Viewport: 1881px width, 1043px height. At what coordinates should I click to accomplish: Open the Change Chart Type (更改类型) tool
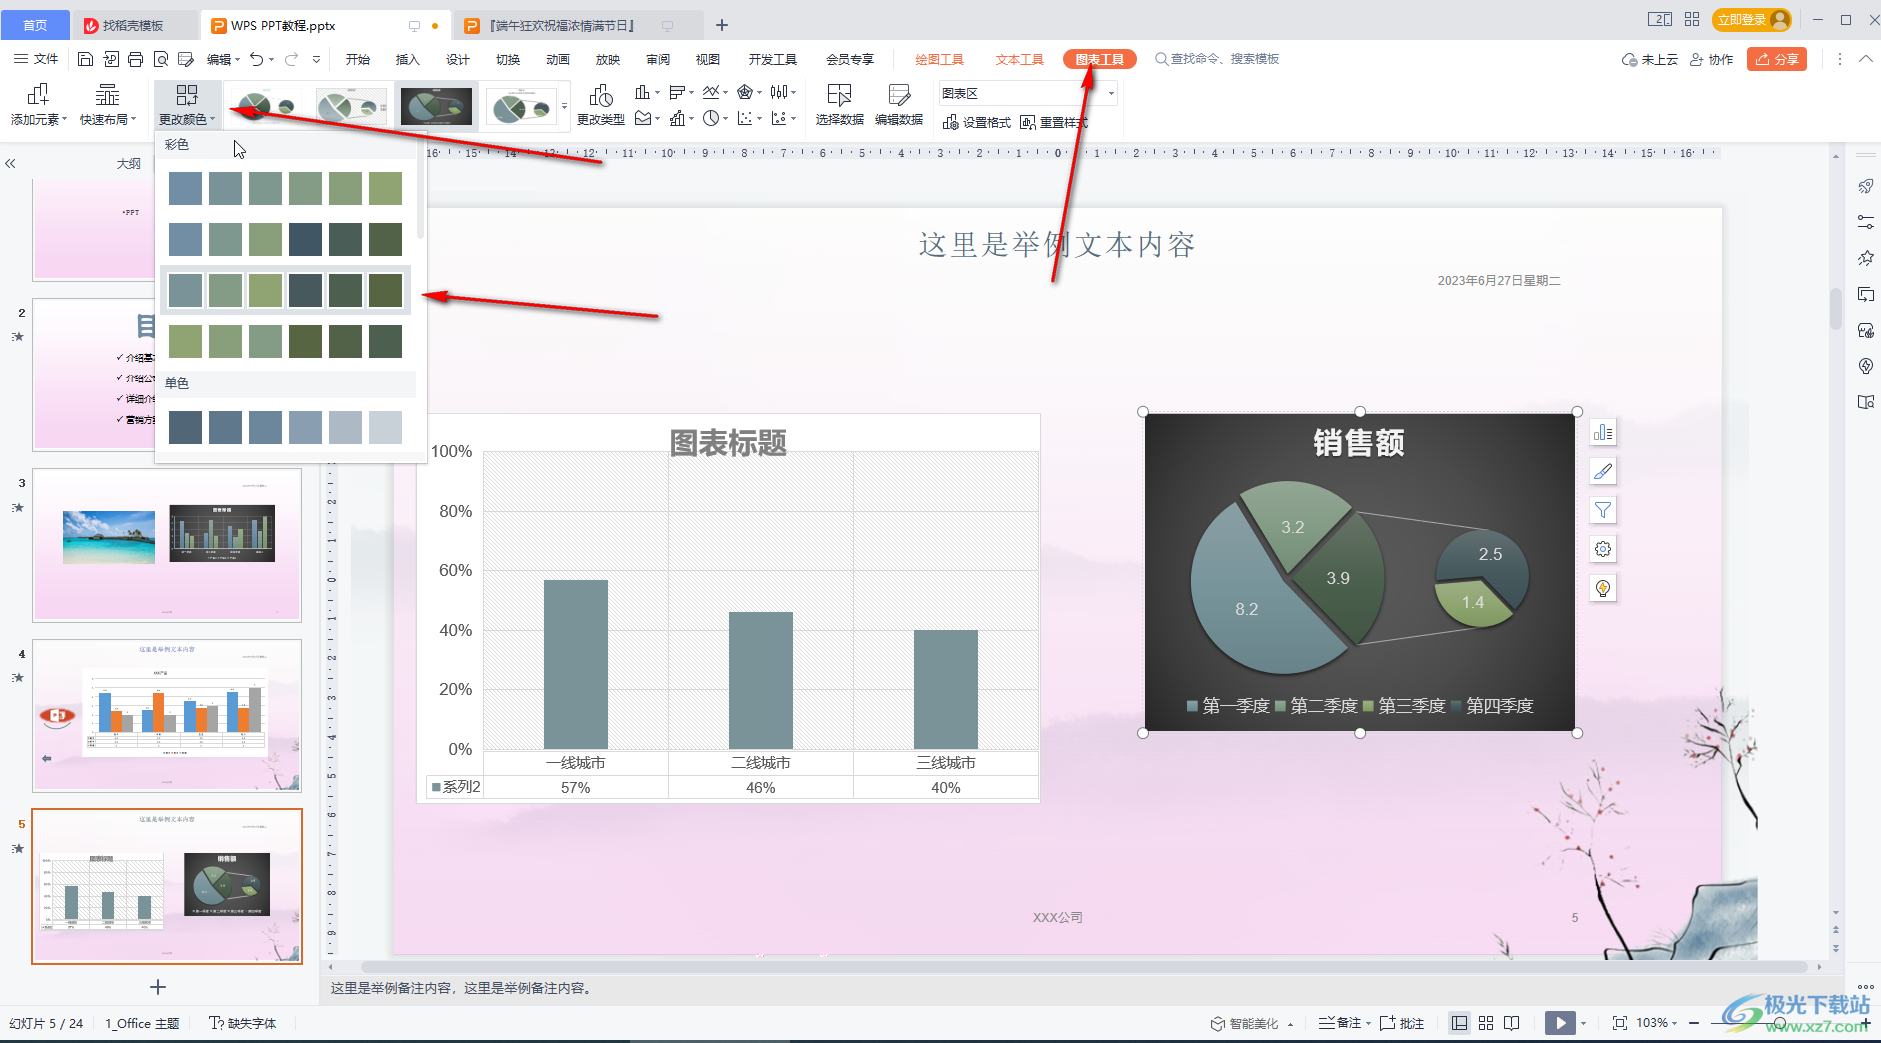click(601, 105)
